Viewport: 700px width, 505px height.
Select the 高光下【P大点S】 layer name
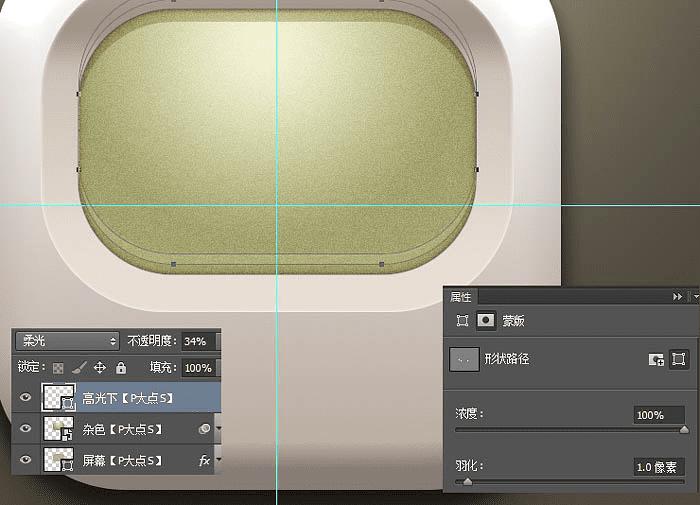point(128,398)
